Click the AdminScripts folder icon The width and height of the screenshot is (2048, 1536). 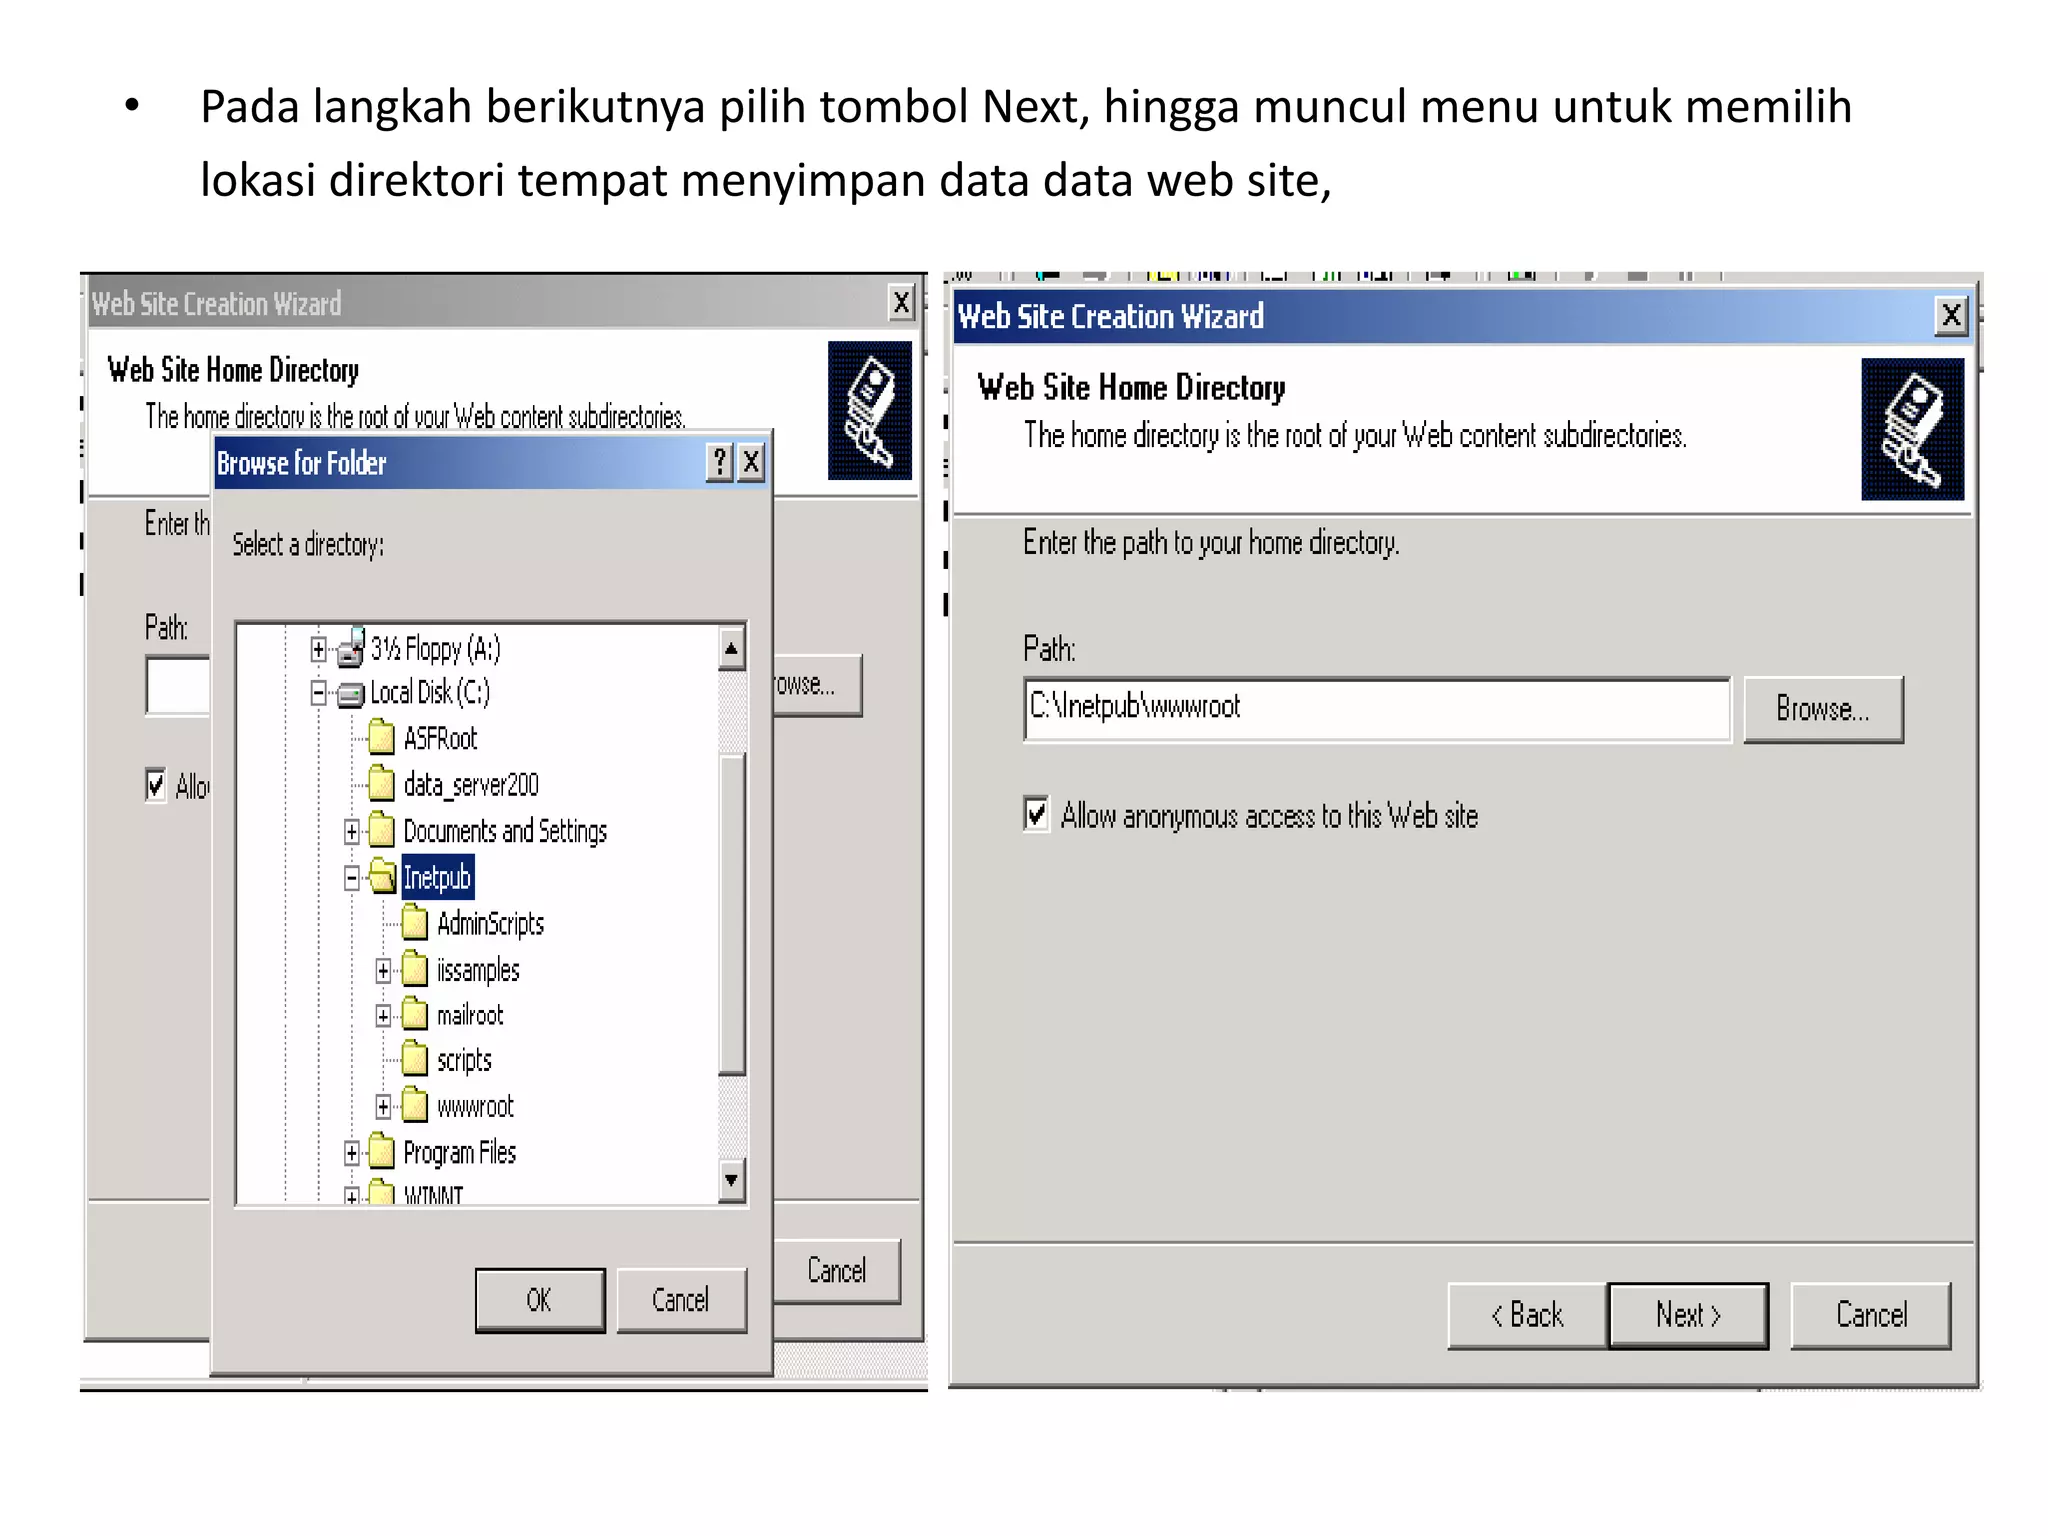(x=415, y=922)
